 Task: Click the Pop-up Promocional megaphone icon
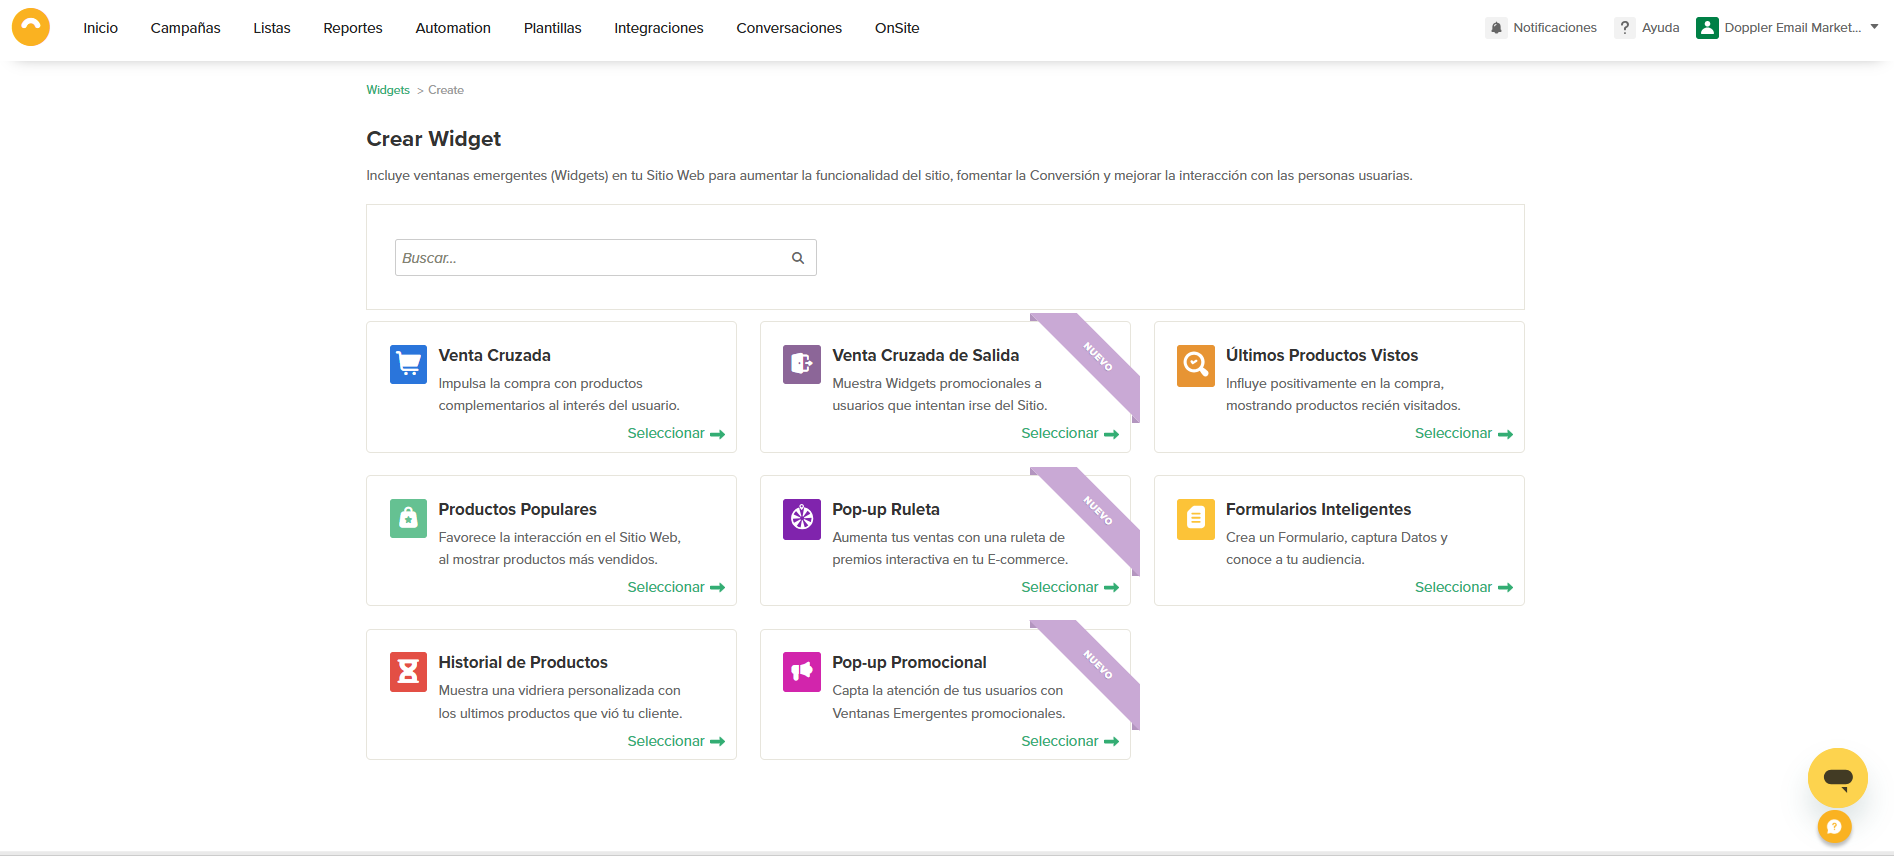(801, 672)
